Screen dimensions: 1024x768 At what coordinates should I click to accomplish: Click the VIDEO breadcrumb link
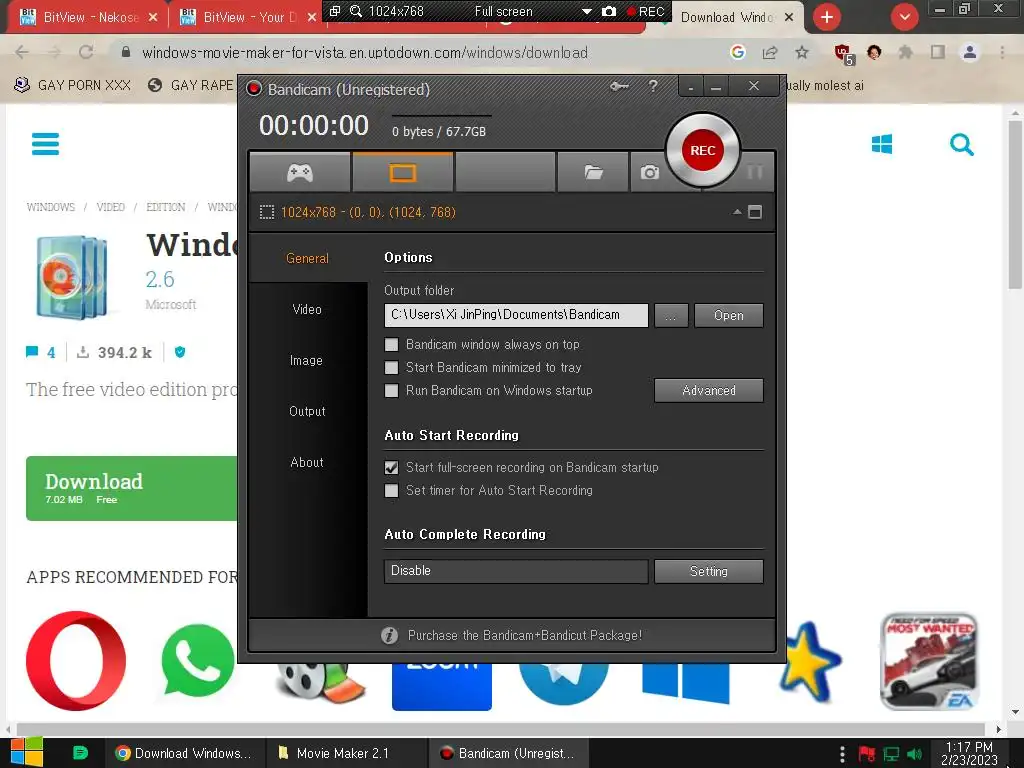(110, 207)
